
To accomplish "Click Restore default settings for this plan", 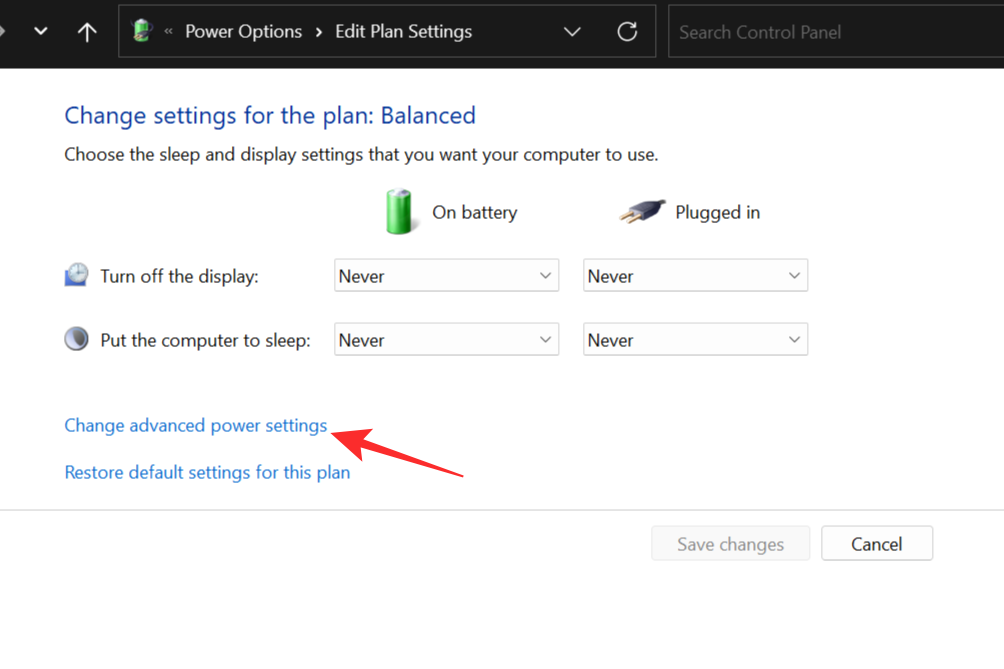I will 207,472.
